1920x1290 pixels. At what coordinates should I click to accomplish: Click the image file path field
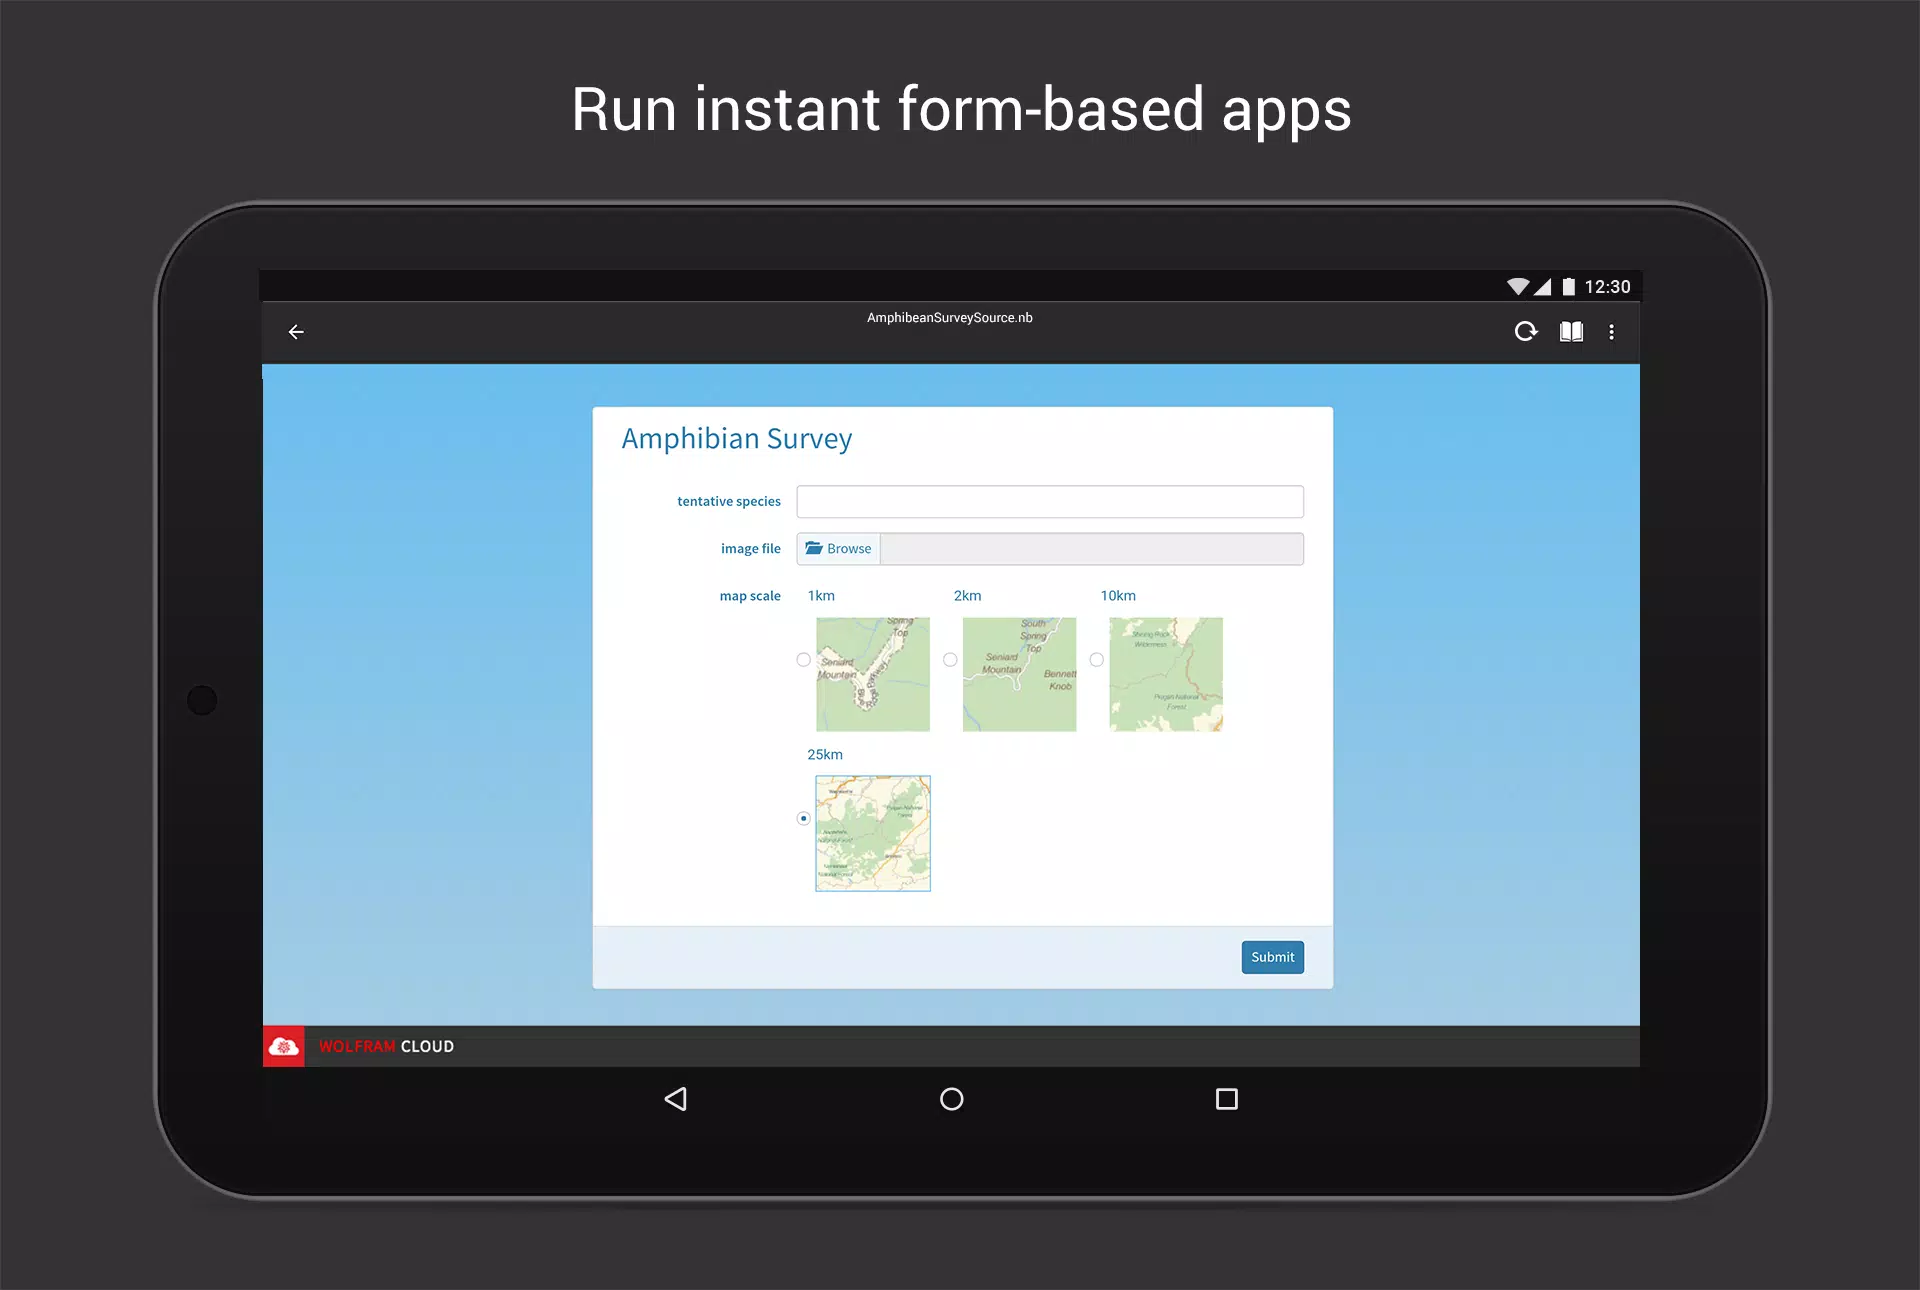click(x=1092, y=549)
